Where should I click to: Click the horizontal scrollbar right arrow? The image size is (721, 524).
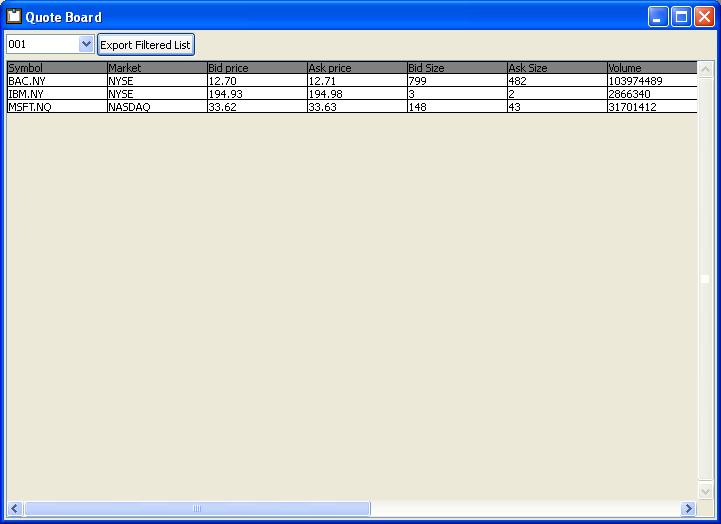coord(688,509)
